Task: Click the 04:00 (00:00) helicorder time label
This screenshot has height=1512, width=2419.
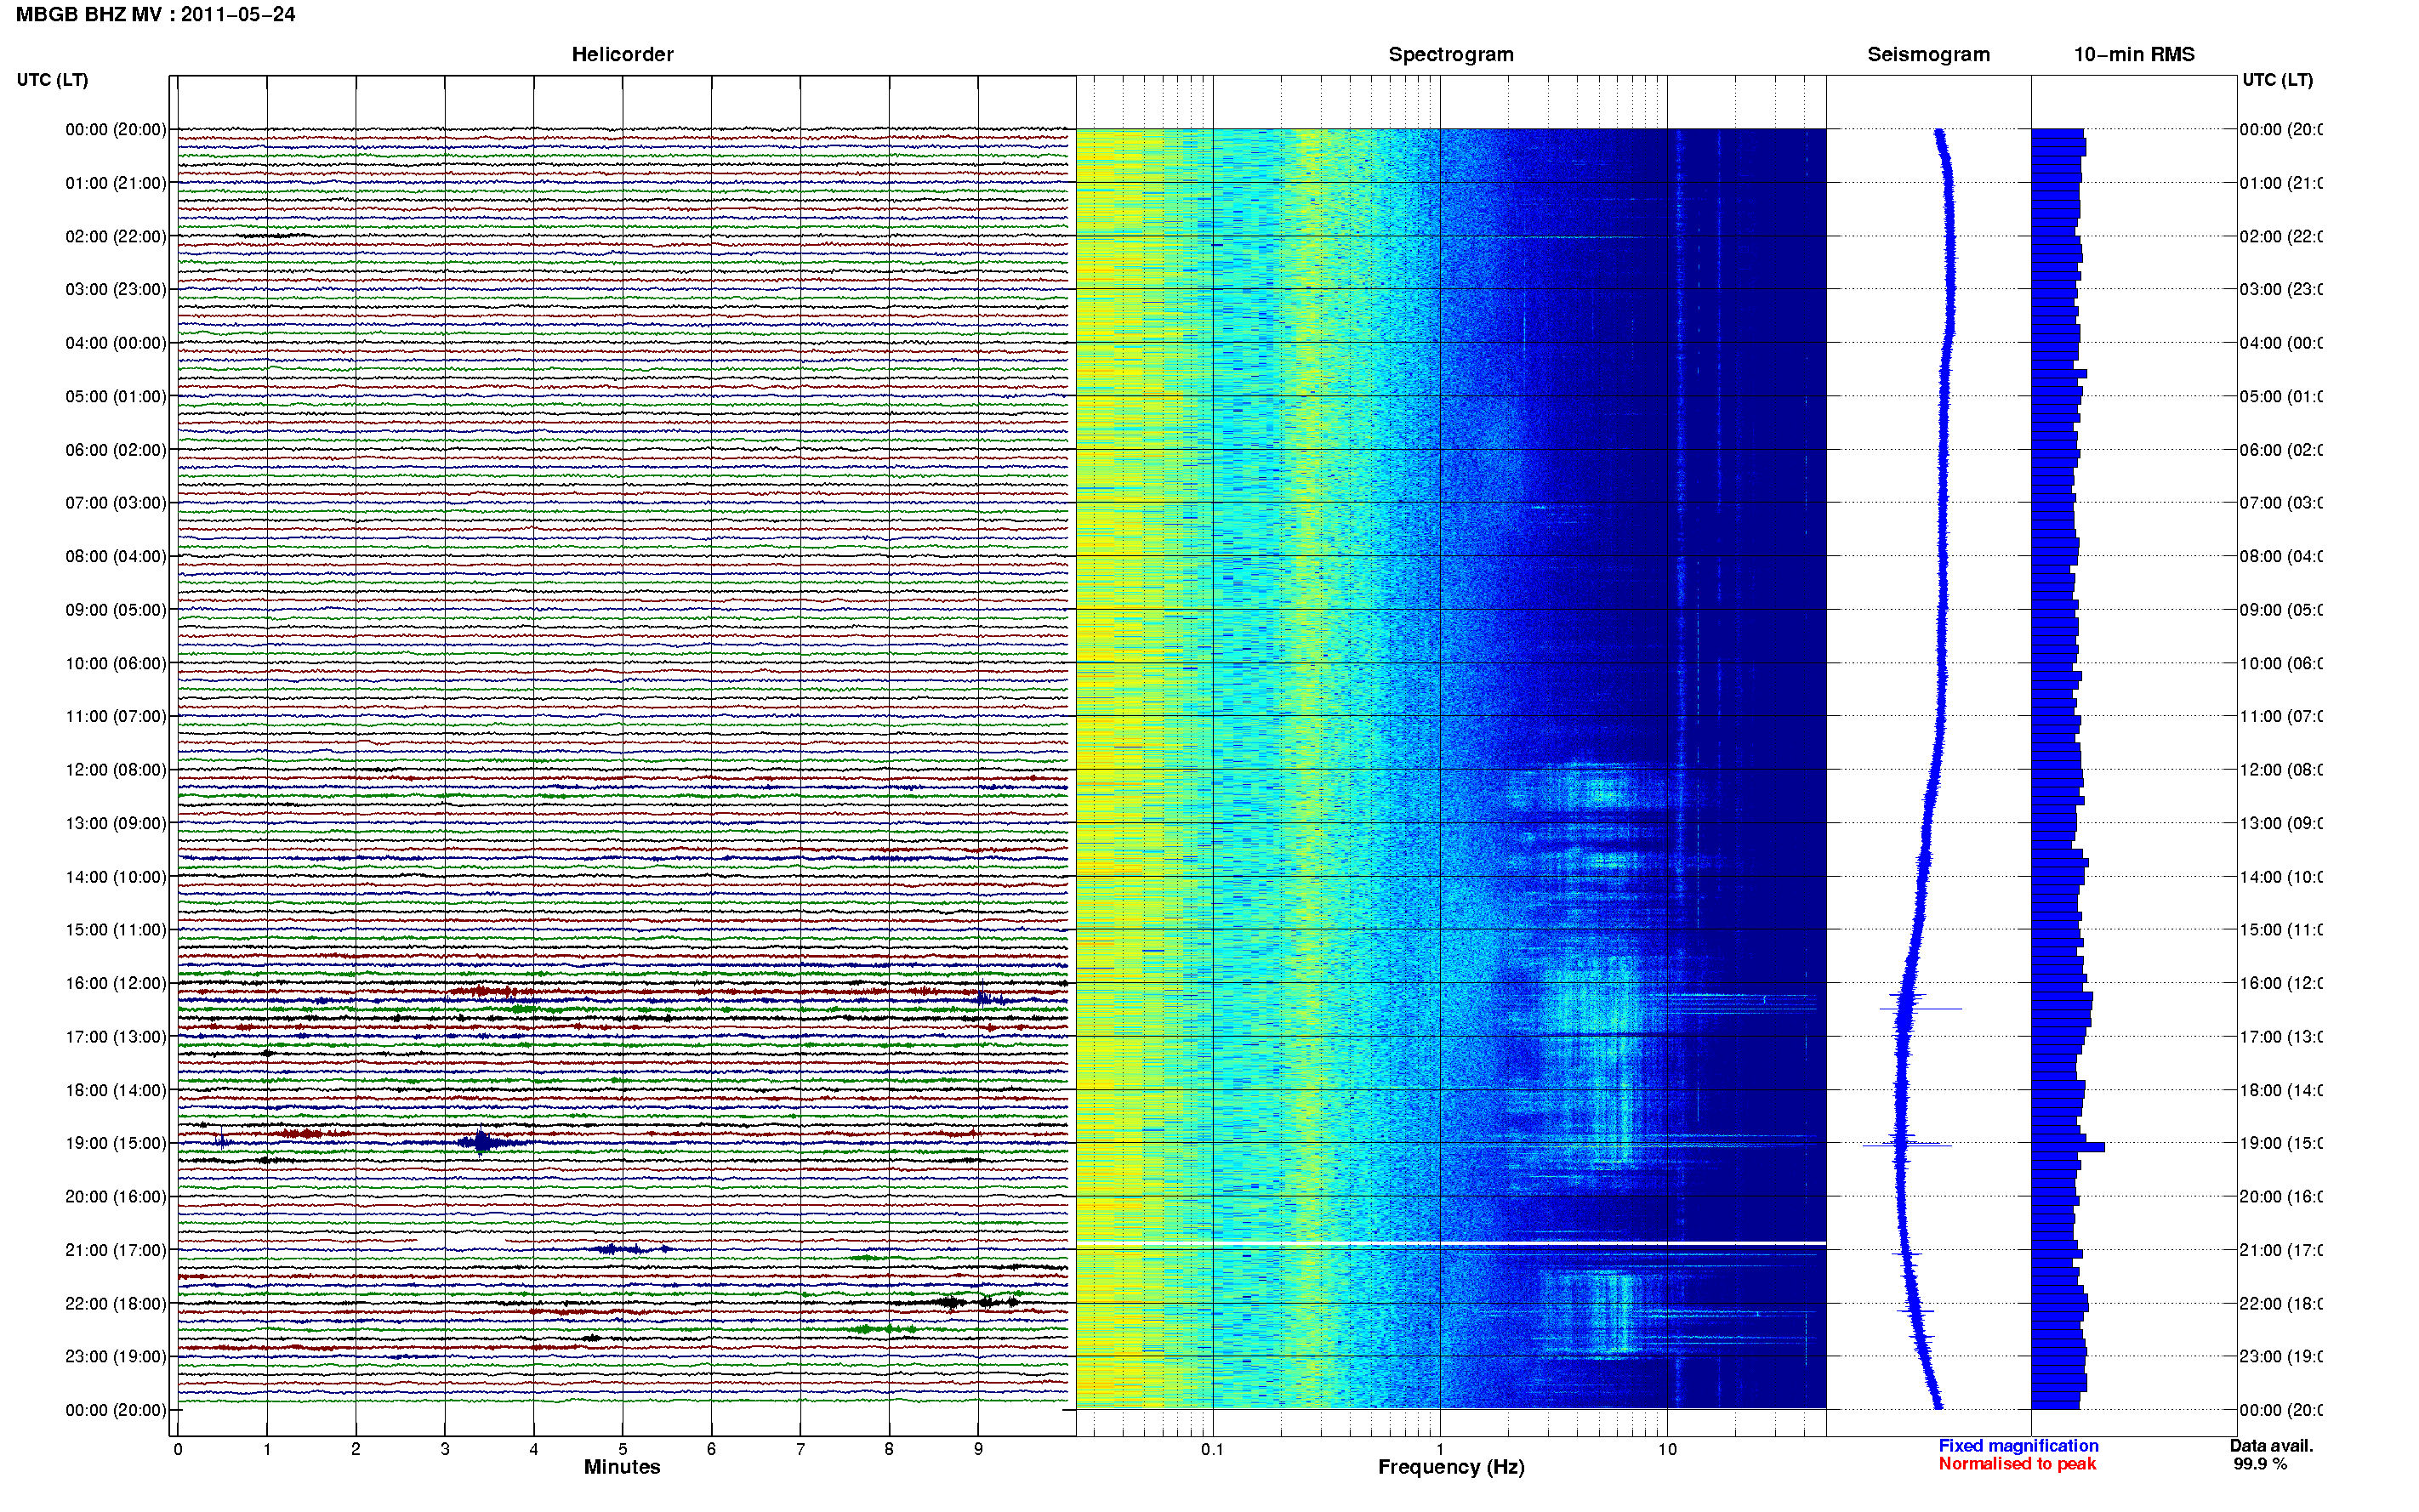Action: (116, 343)
